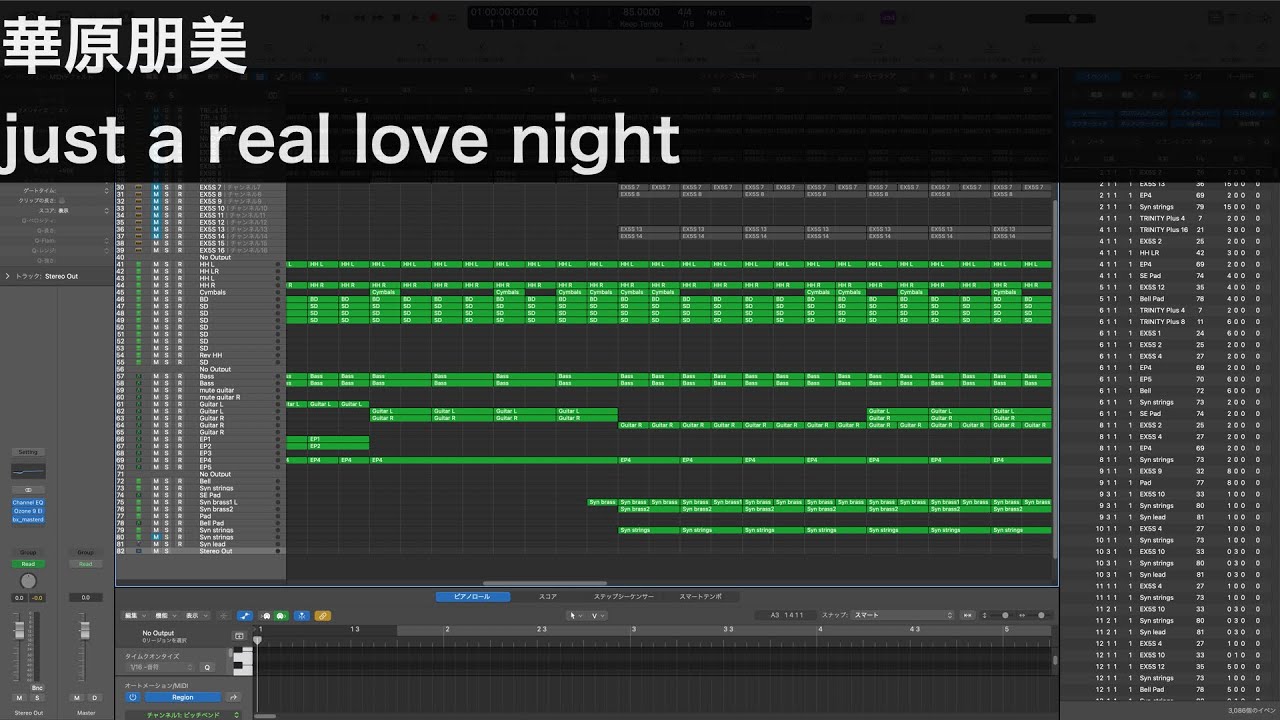This screenshot has width=1280, height=720.
Task: Open the bx_masterd plug-in slot
Action: 28,520
